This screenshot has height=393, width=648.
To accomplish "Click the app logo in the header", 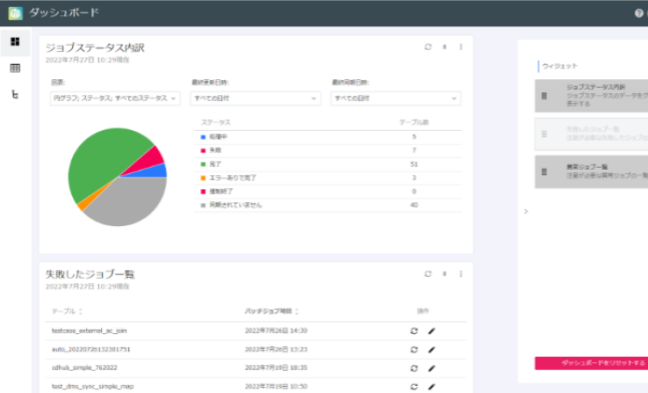I will [15, 13].
